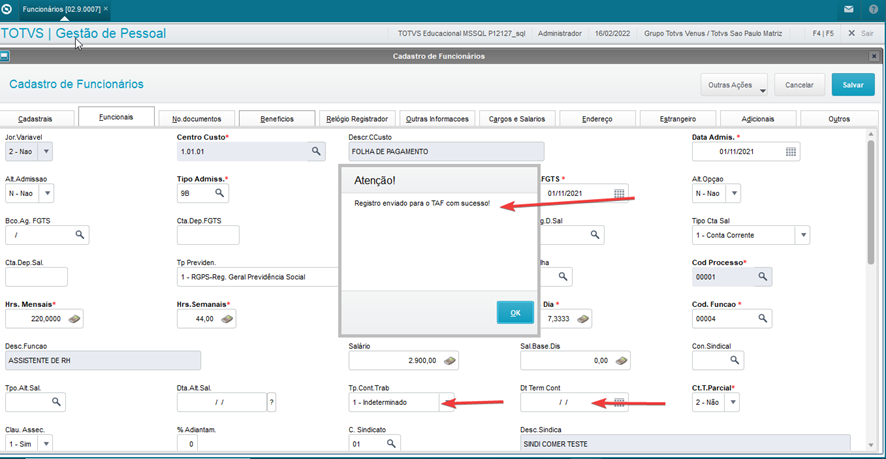Open Tpo.Alt.Sal. lookup magnifier
This screenshot has height=459, width=886.
click(57, 402)
